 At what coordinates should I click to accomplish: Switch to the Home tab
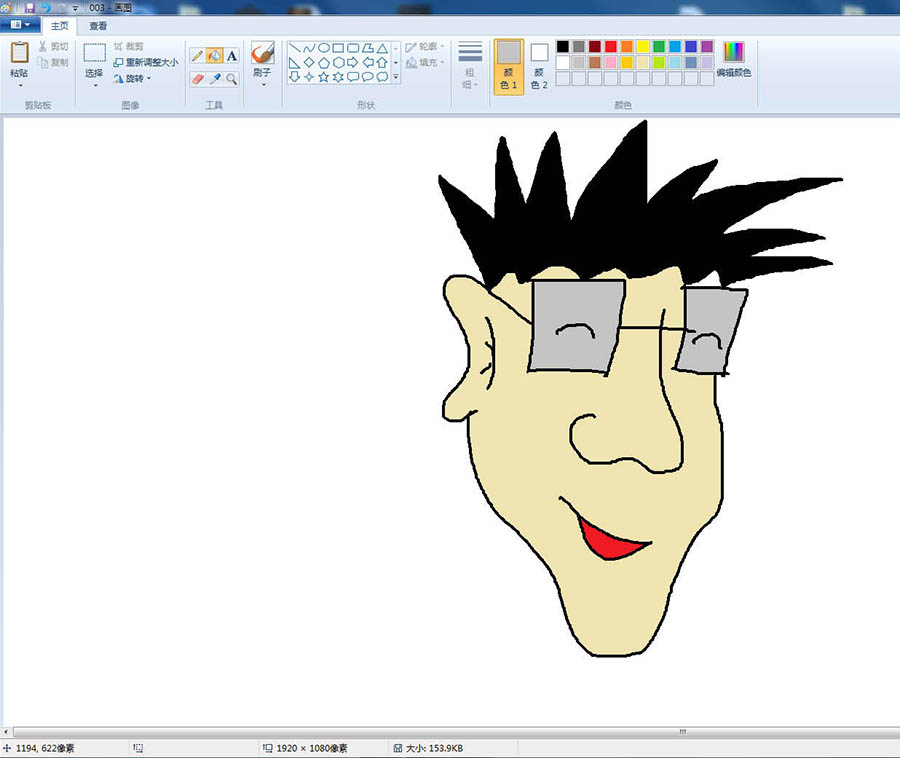pos(60,26)
